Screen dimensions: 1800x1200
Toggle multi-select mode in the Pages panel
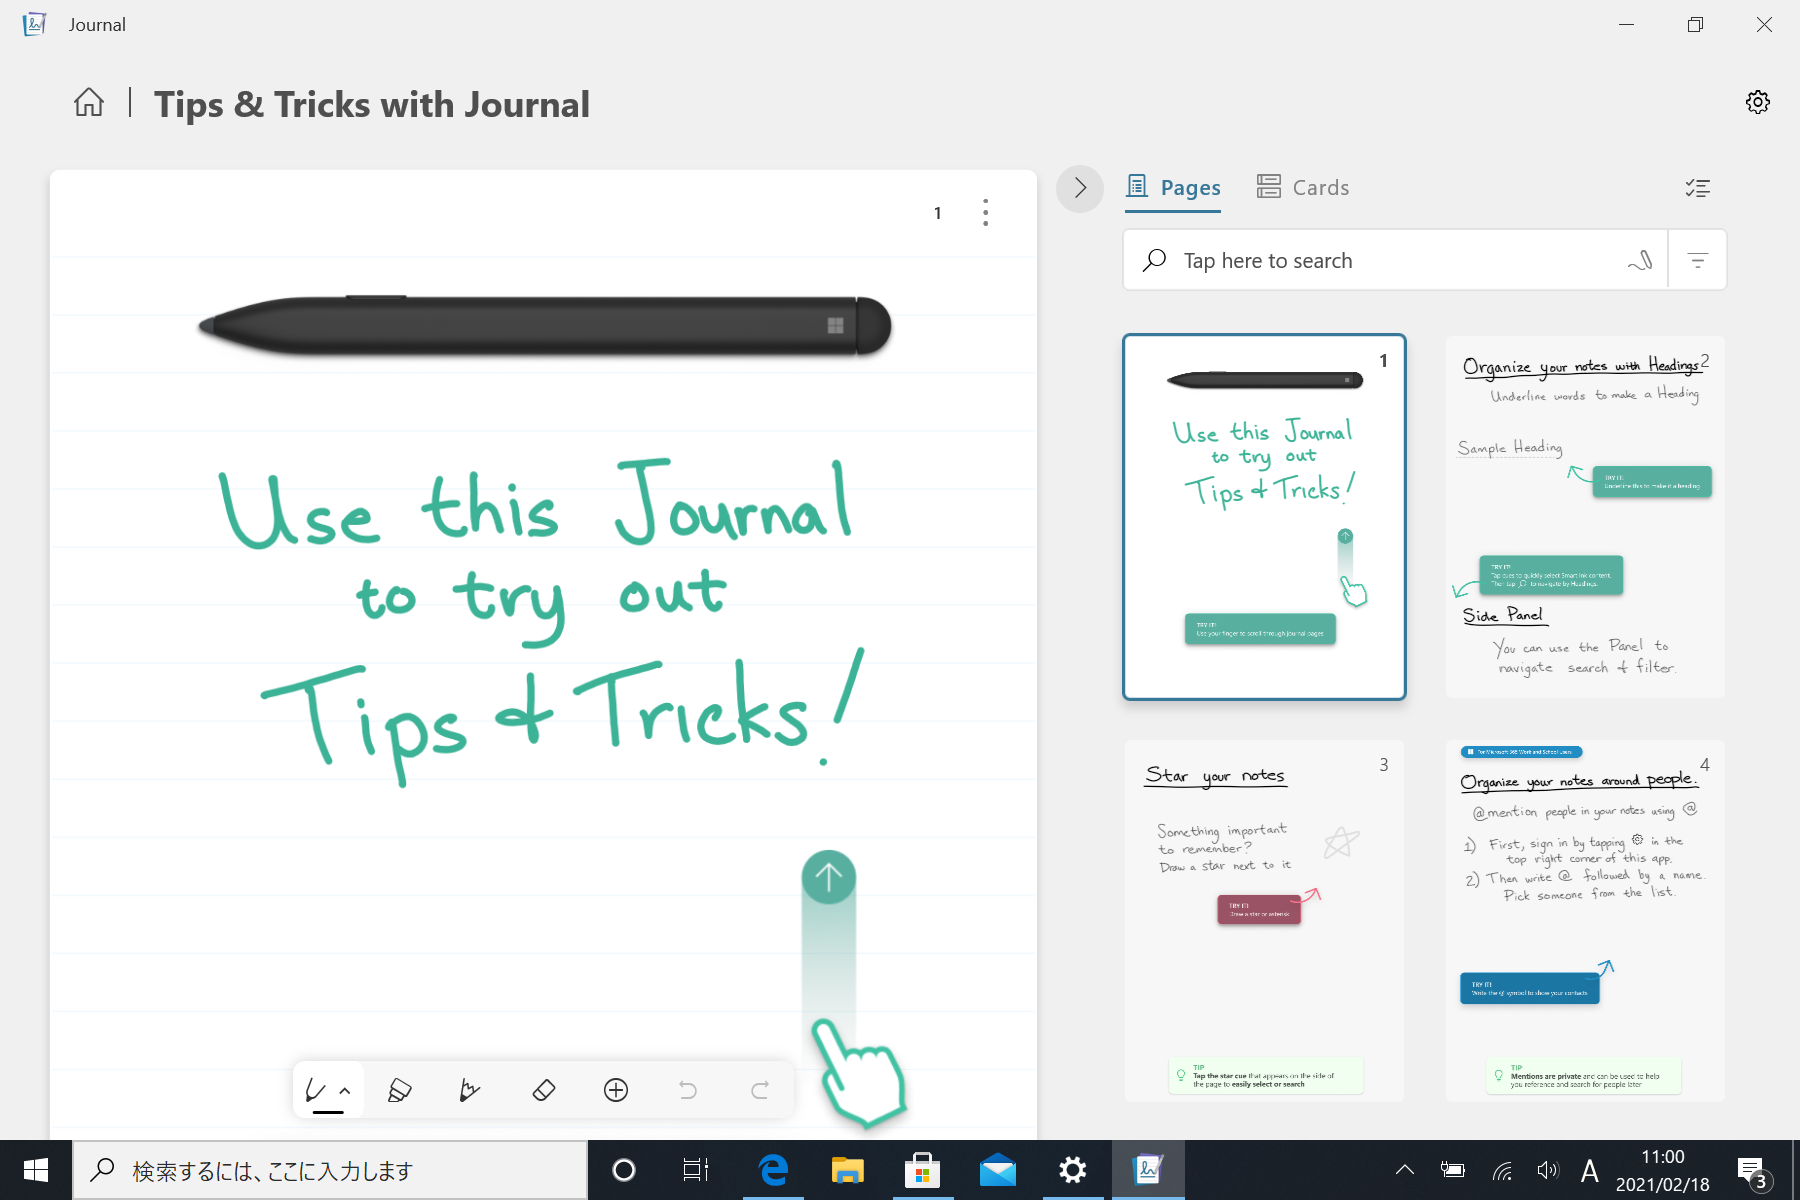[x=1697, y=188]
